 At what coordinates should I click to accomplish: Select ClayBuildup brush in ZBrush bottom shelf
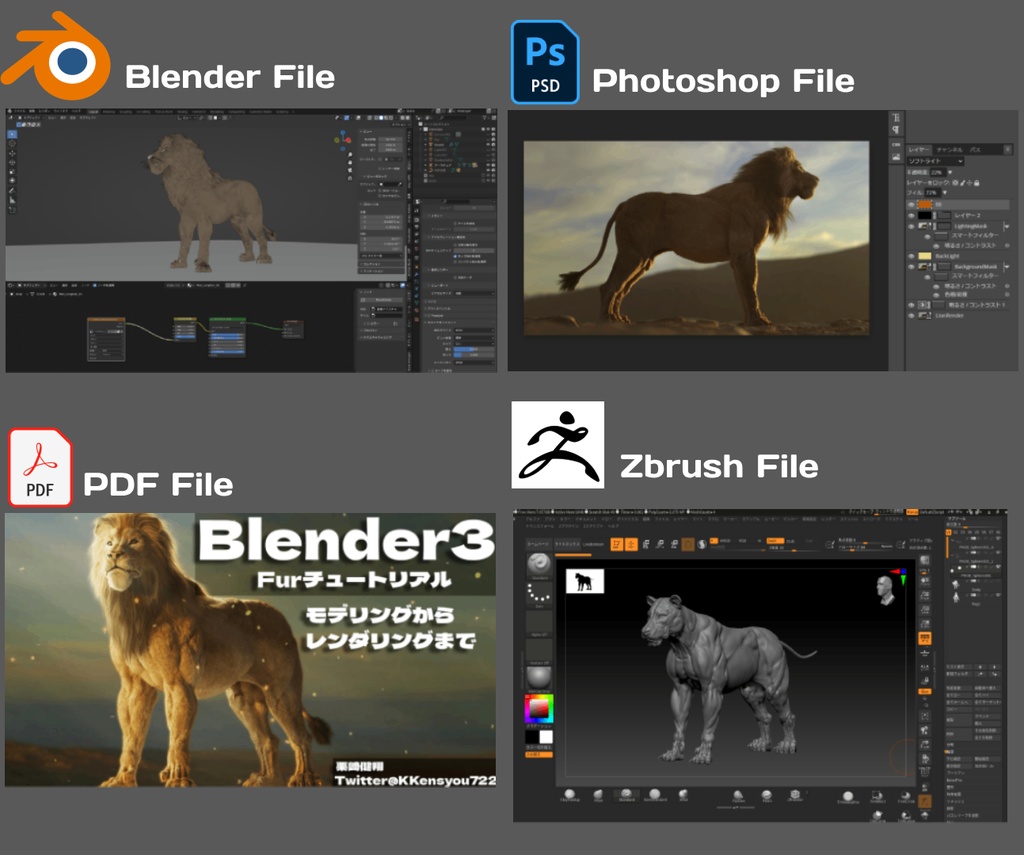point(569,796)
